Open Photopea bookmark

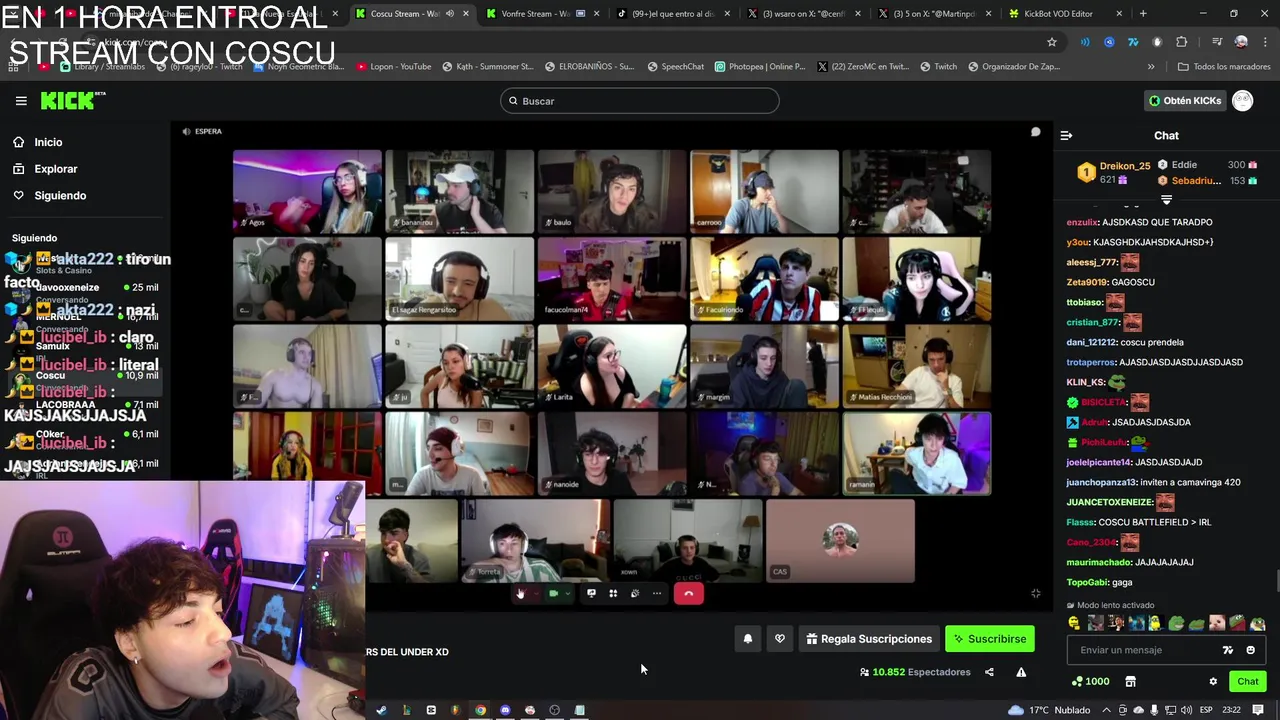coord(760,67)
